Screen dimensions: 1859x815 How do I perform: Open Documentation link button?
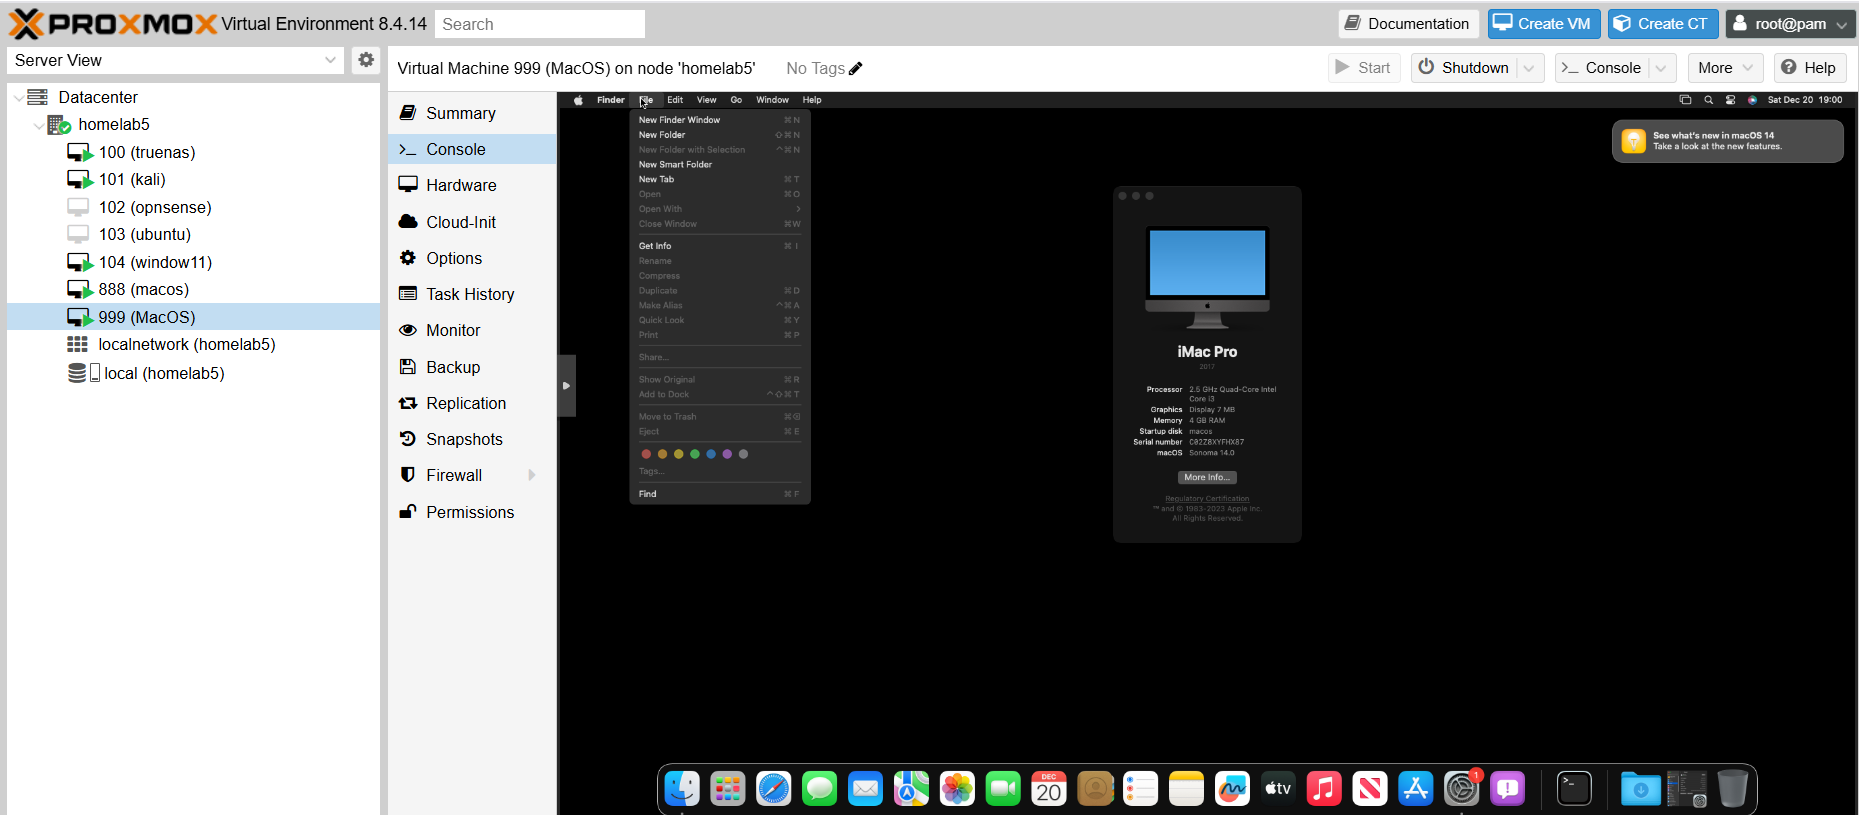(x=1408, y=24)
